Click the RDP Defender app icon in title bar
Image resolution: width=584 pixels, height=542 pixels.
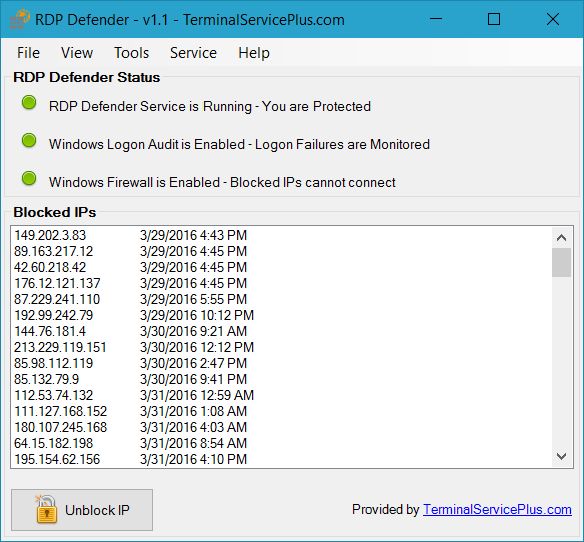click(19, 19)
